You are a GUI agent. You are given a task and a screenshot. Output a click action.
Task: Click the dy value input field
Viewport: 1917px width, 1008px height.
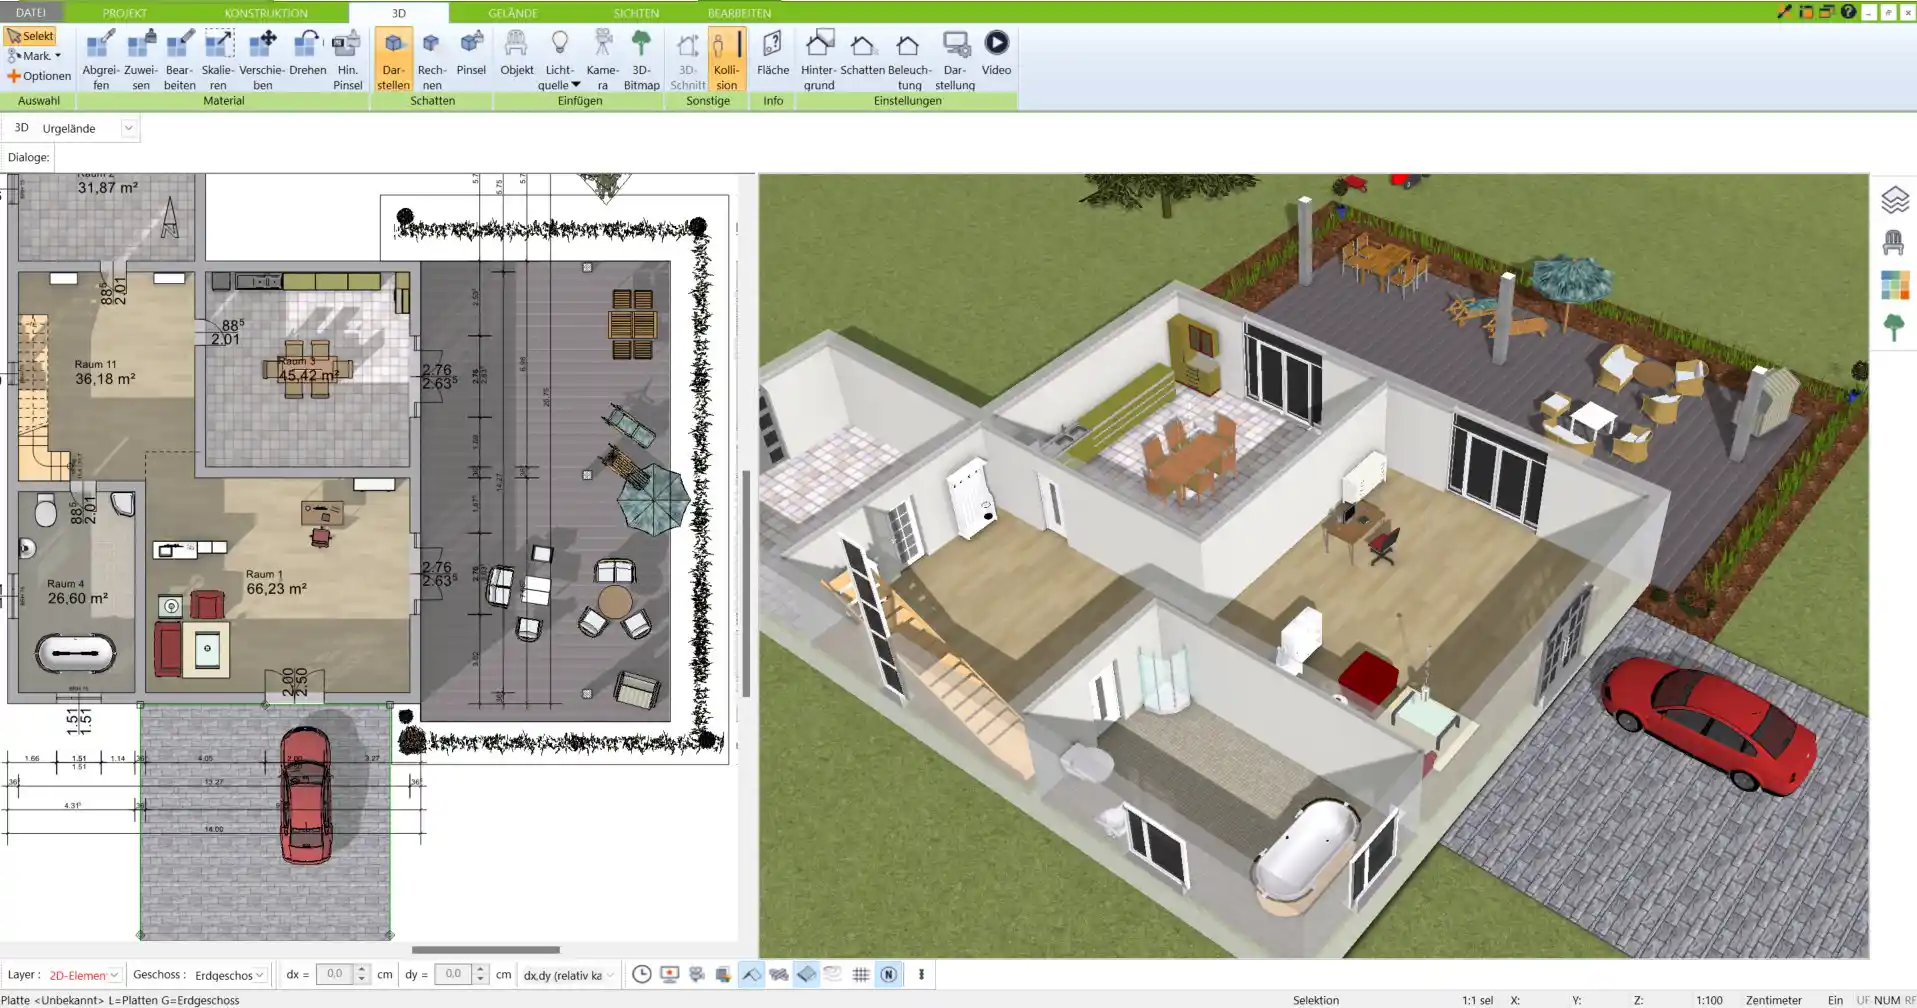(x=453, y=974)
